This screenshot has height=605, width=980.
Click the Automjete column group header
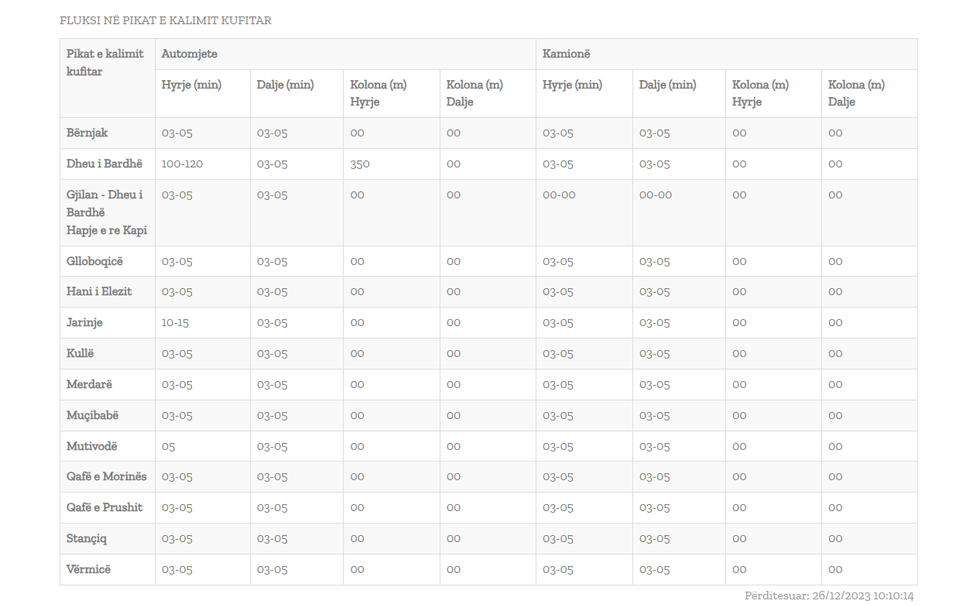(189, 54)
